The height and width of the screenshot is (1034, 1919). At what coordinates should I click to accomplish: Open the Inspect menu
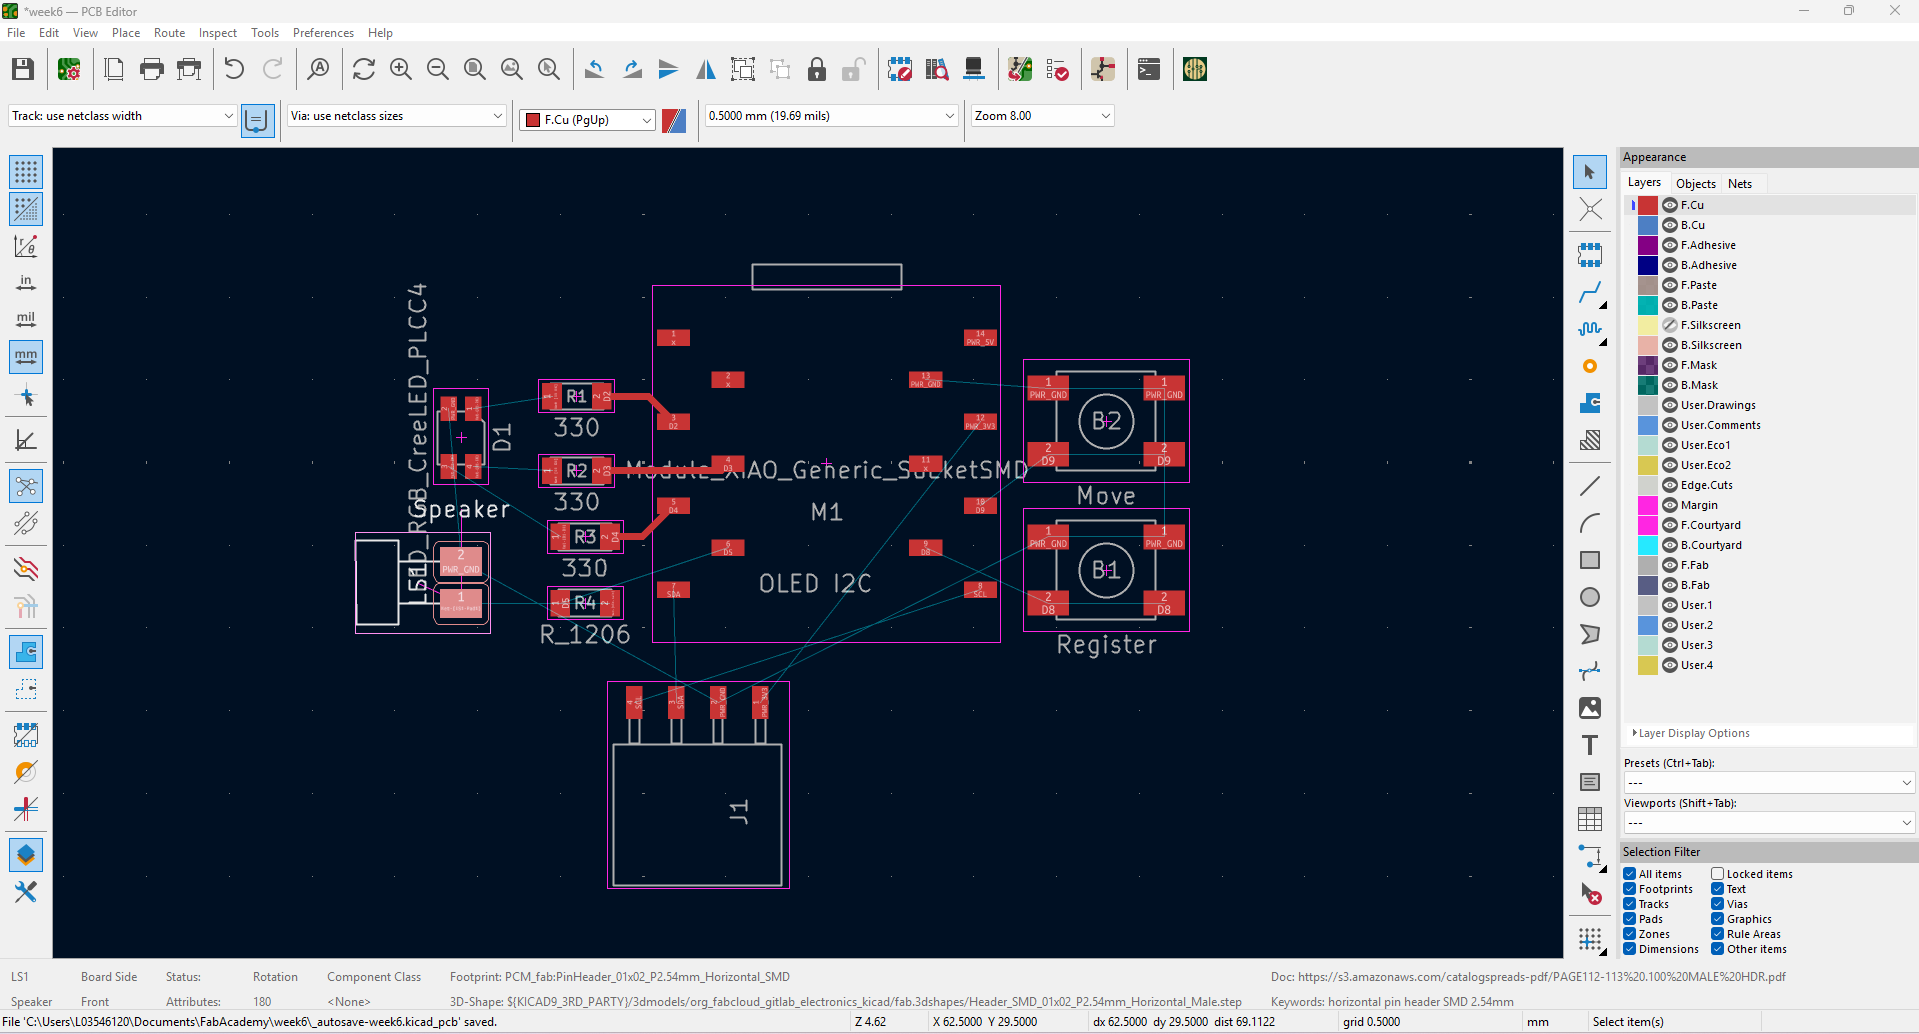tap(217, 33)
